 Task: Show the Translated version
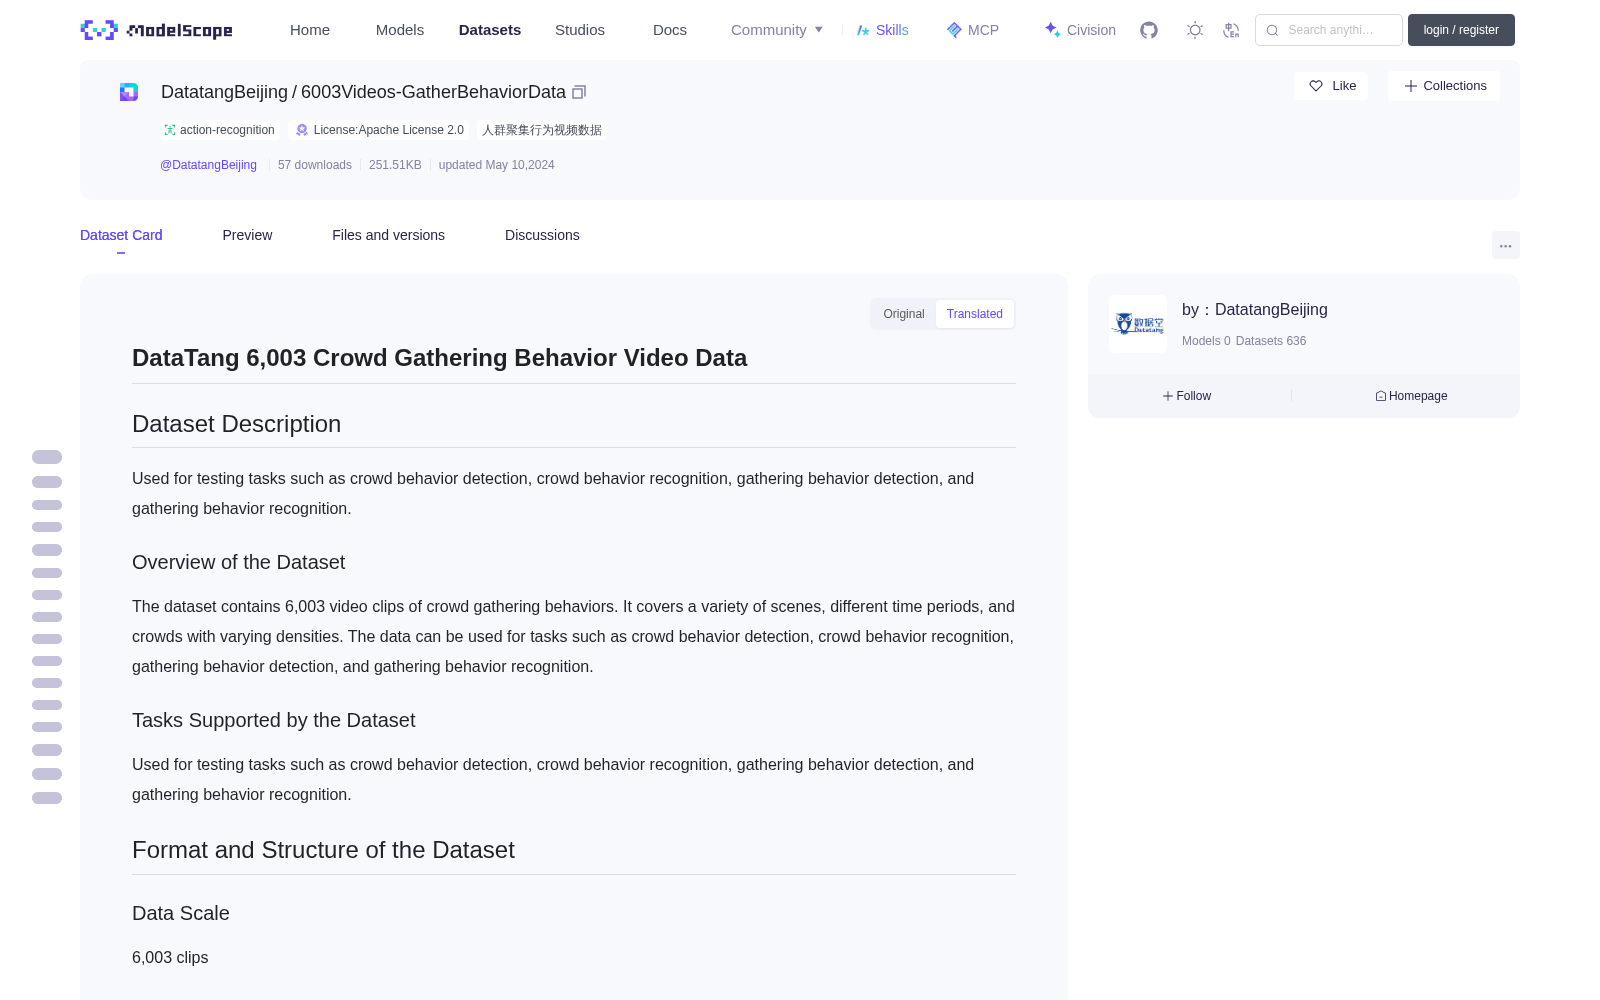coord(975,314)
